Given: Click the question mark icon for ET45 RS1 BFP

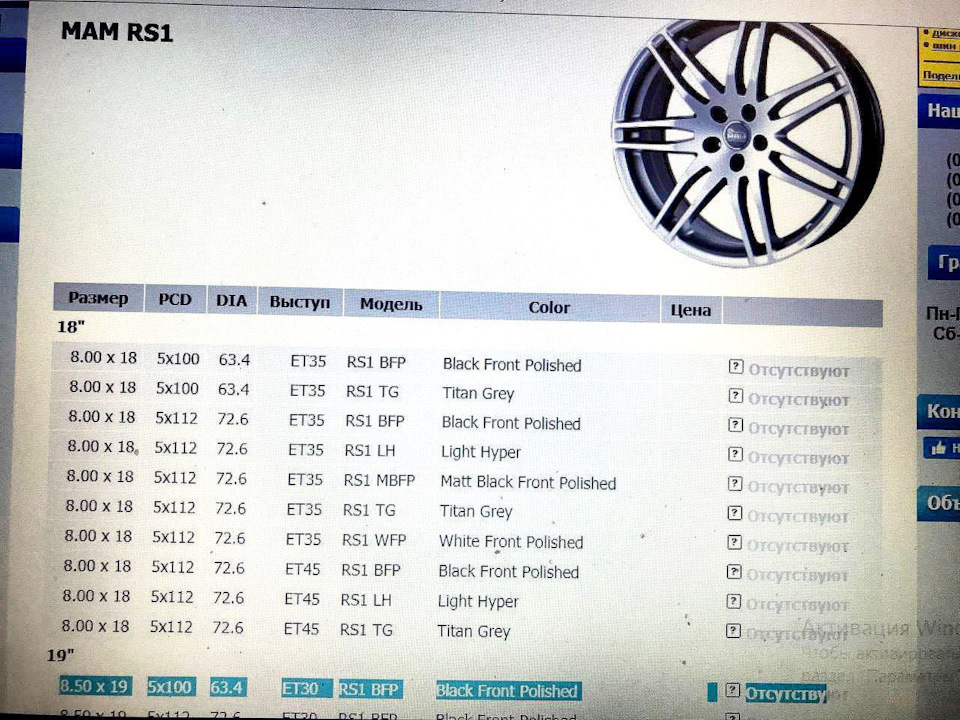Looking at the screenshot, I should [733, 572].
